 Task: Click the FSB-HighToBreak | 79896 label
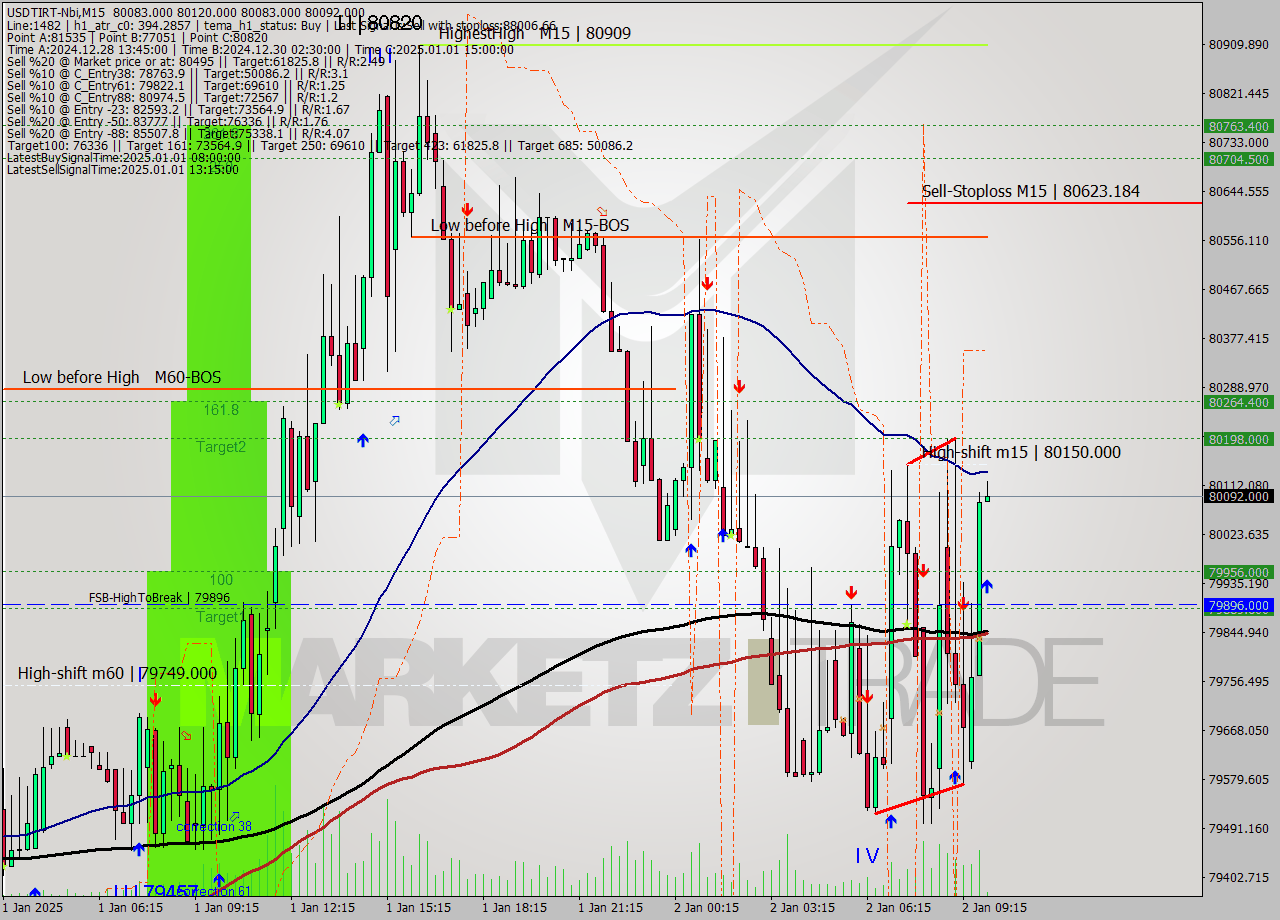(159, 598)
